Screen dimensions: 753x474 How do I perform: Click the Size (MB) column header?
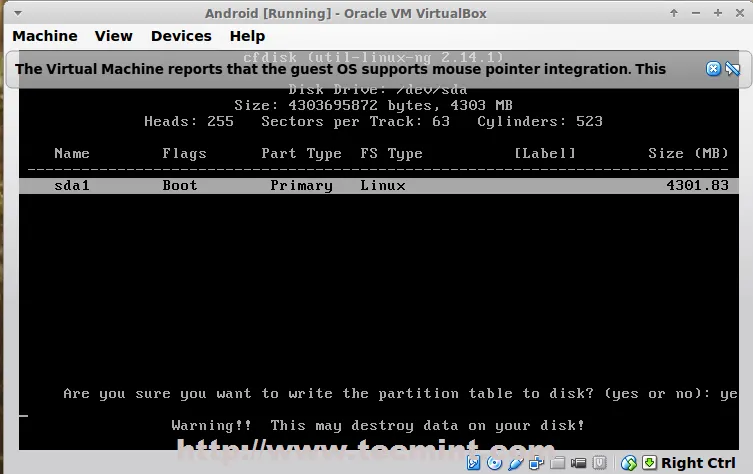(688, 154)
